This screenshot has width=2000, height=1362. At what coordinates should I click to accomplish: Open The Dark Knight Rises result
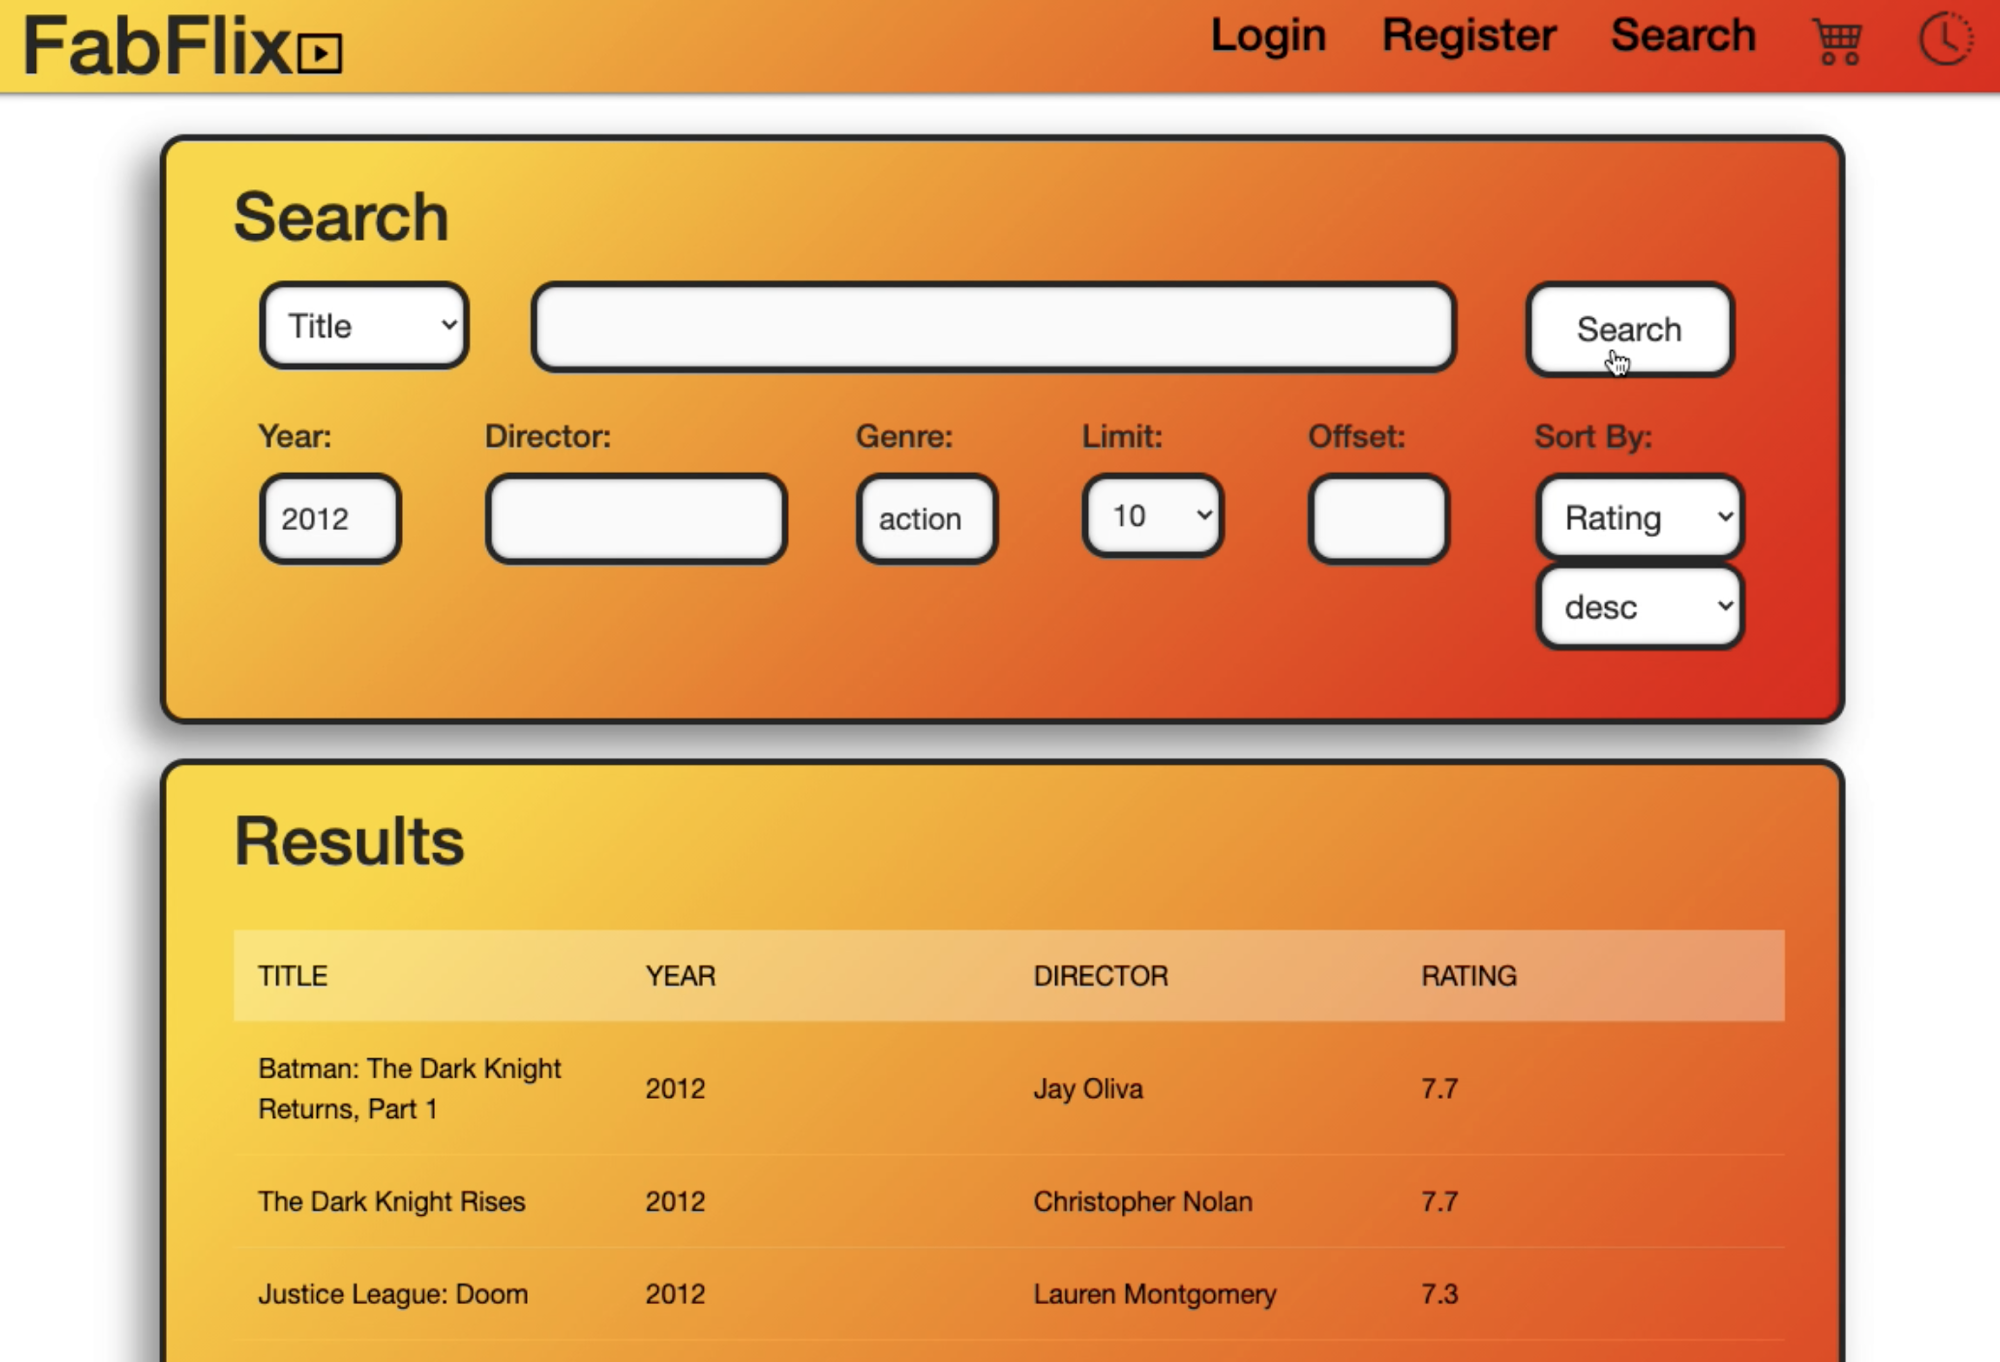pyautogui.click(x=392, y=1201)
